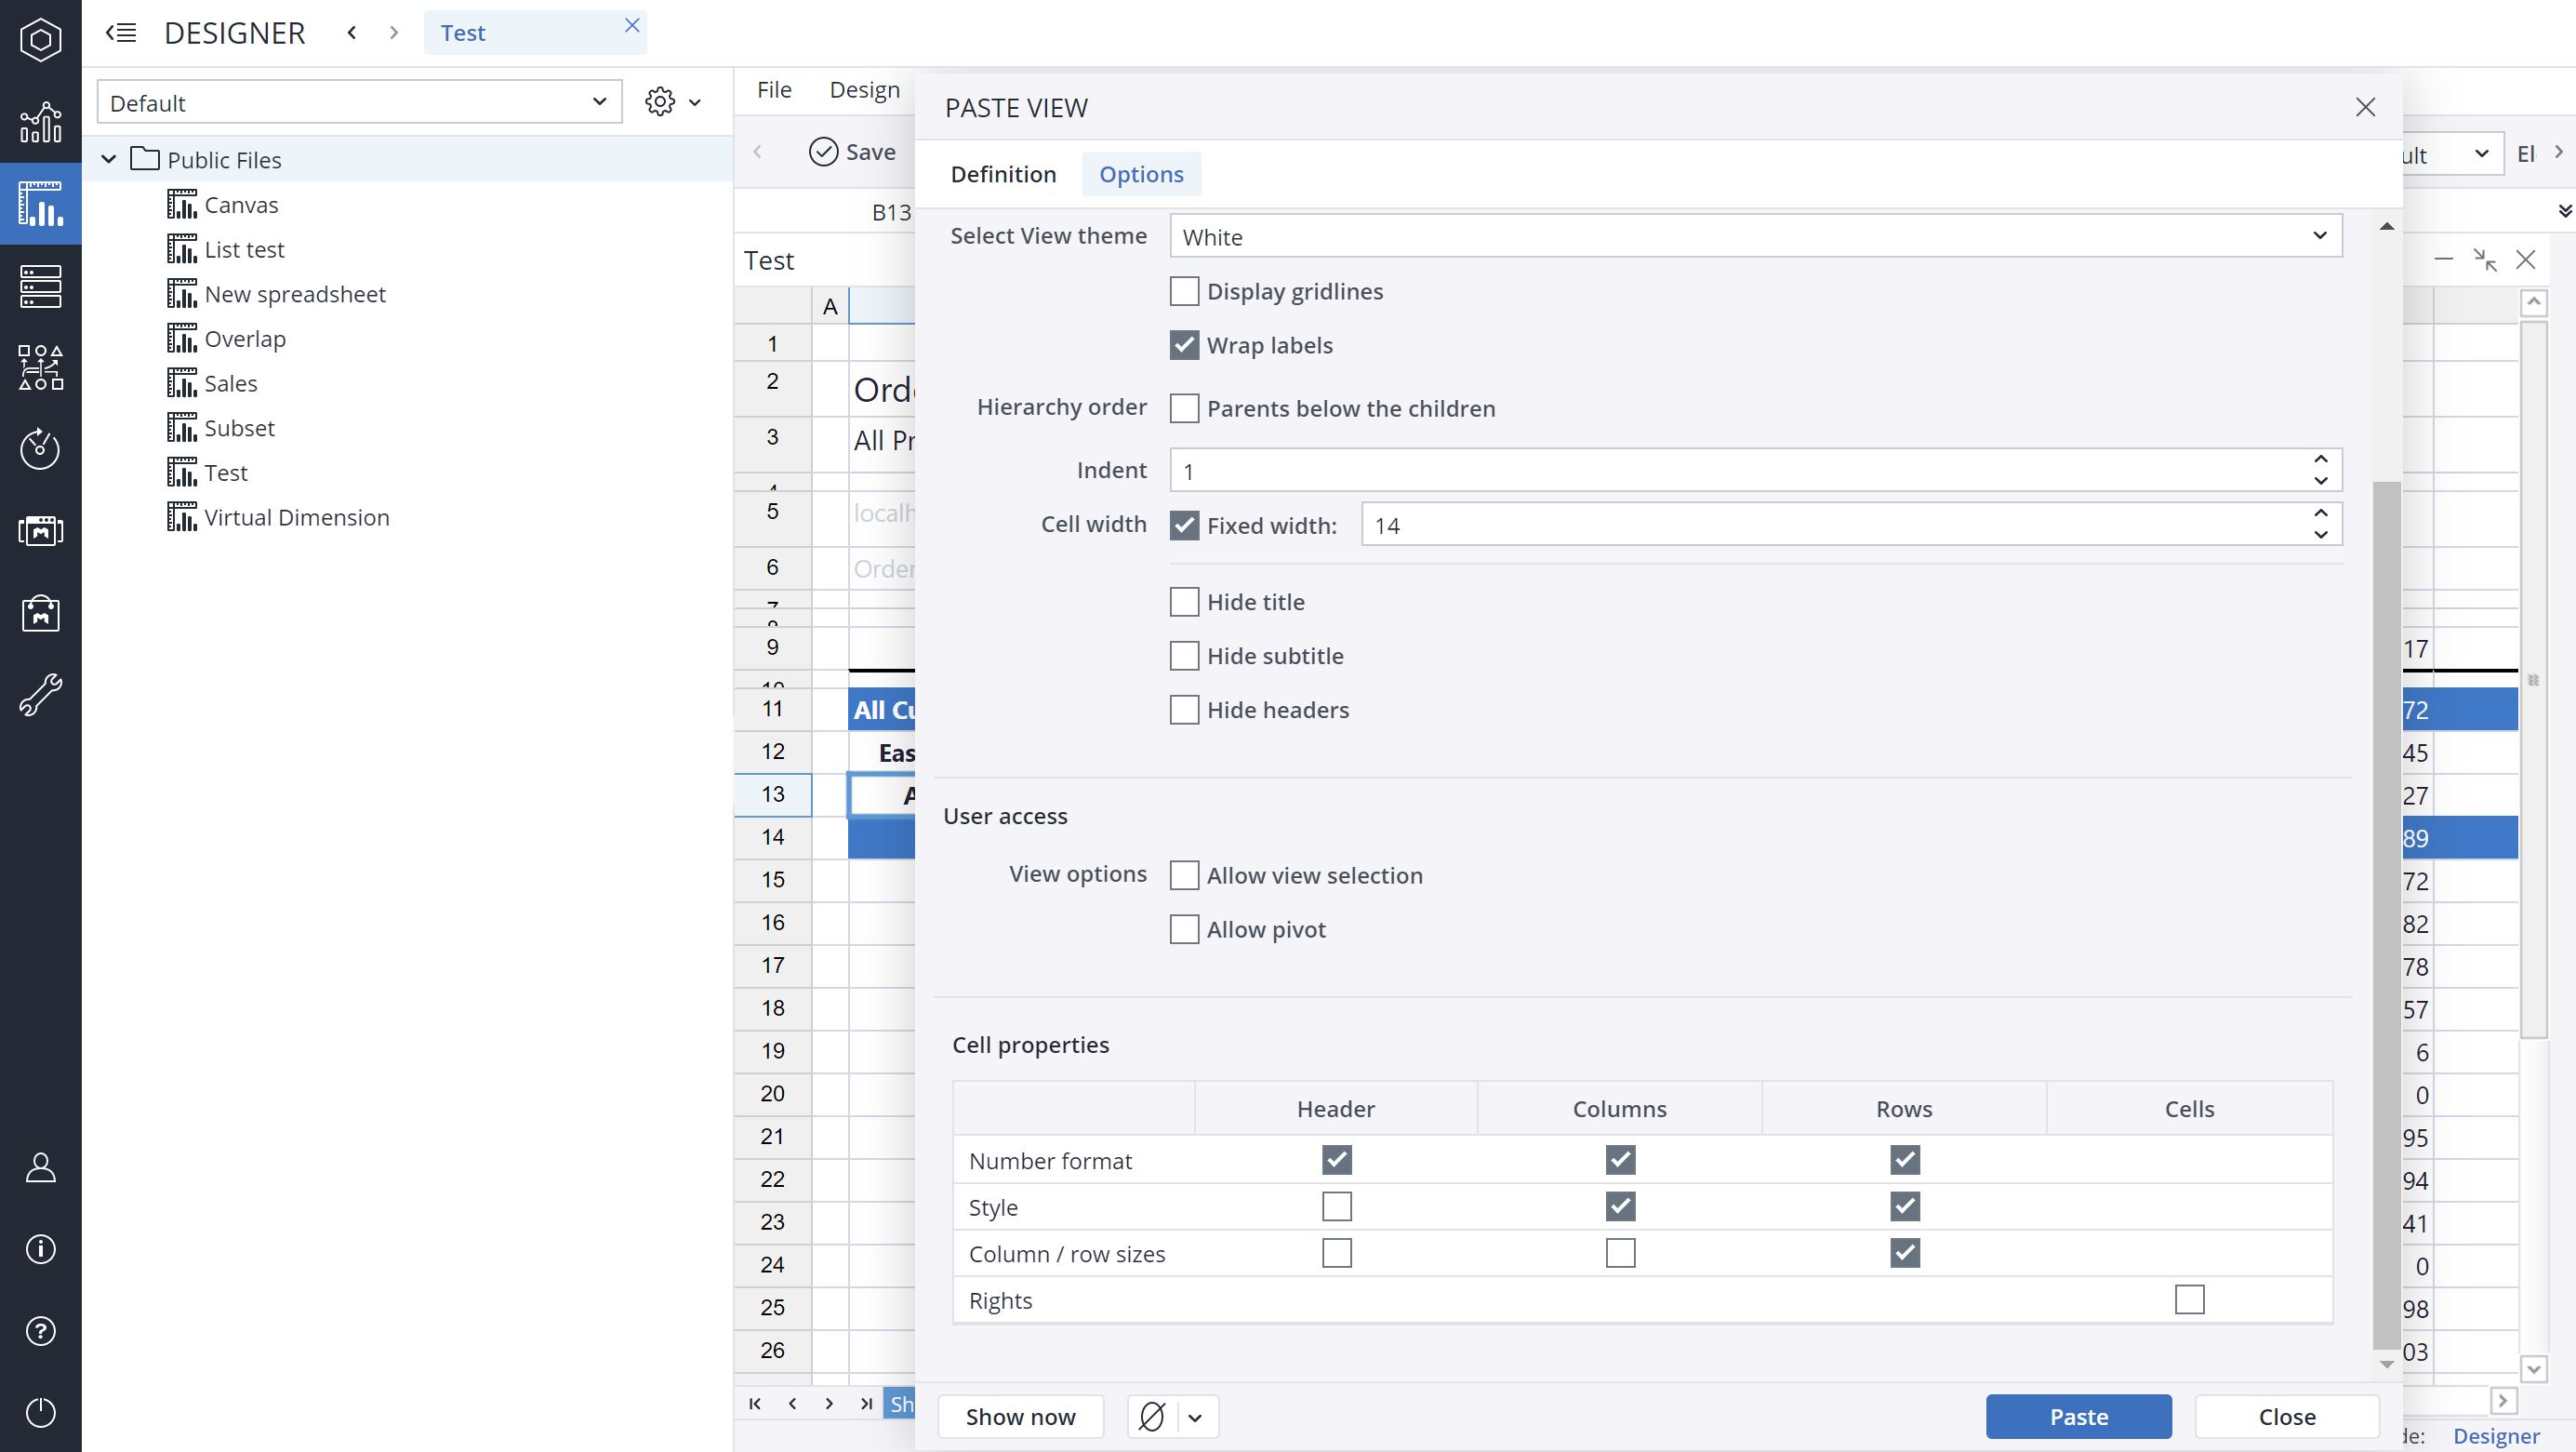Open the power/logout icon in sidebar
Screen dimensions: 2576x1452
[40, 1411]
